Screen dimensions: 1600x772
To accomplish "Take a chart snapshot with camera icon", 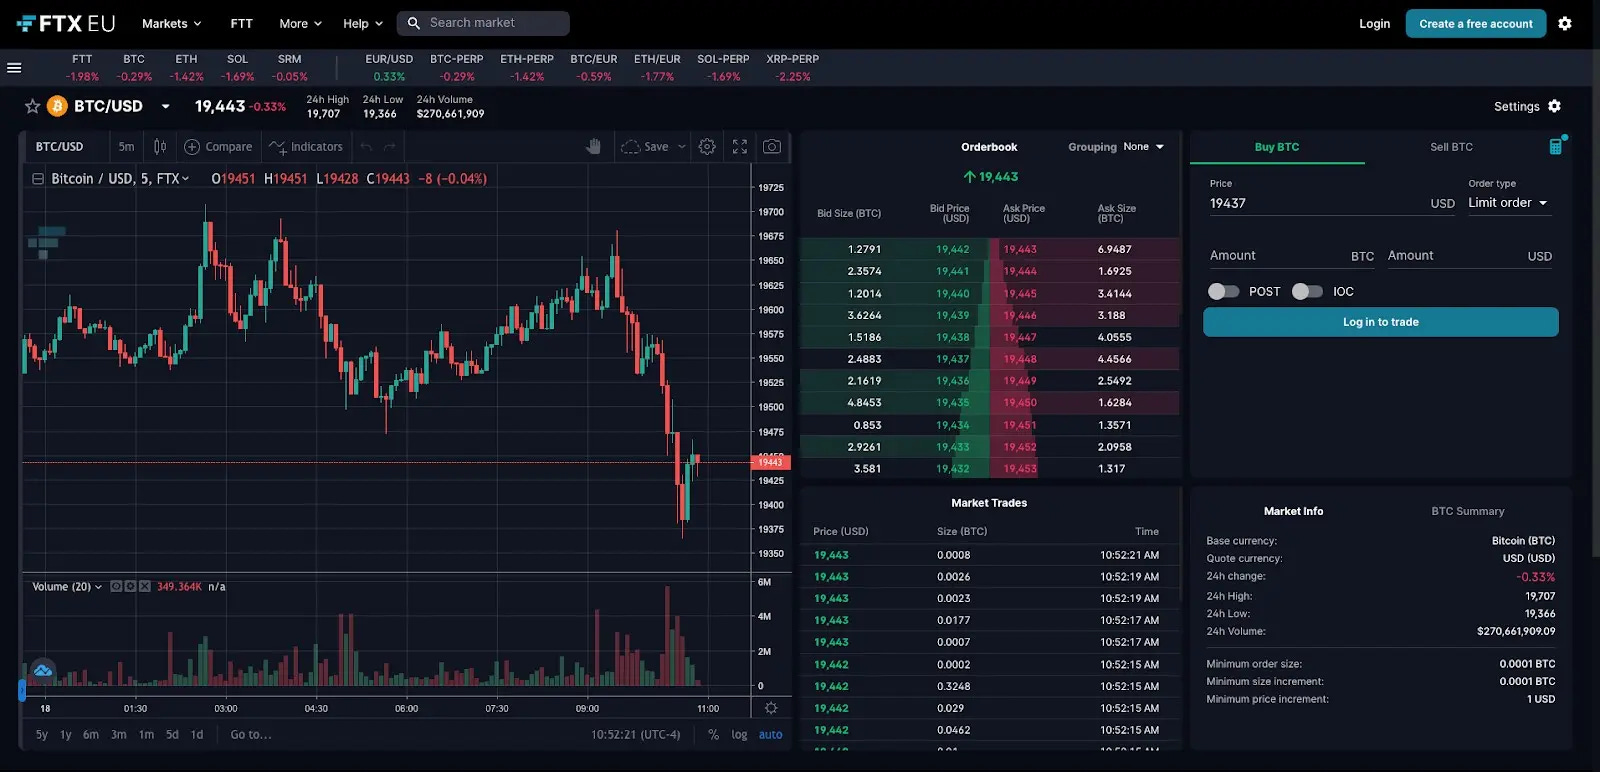I will pyautogui.click(x=772, y=146).
